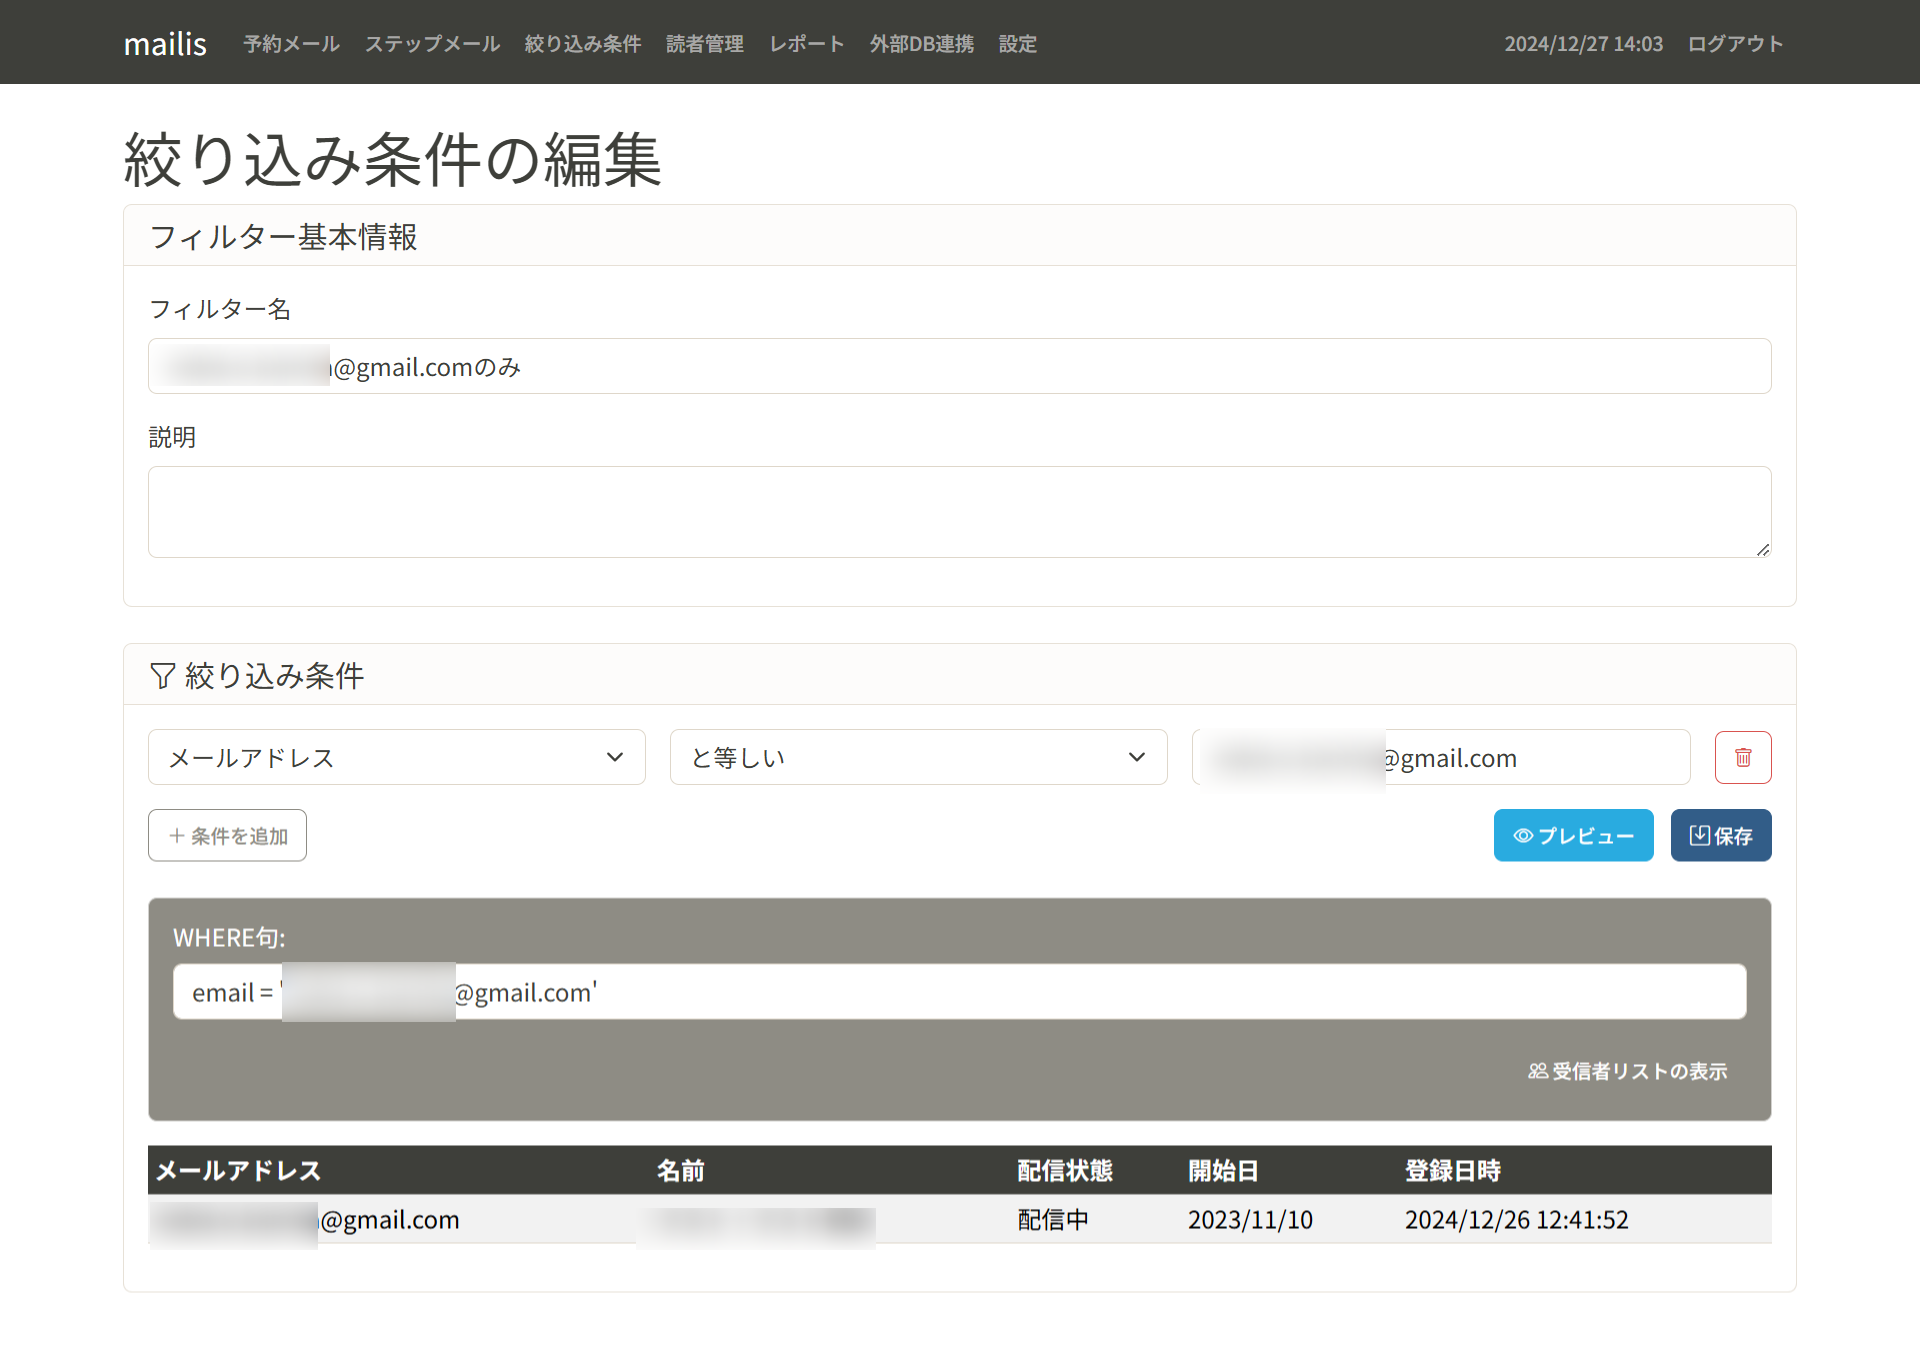
Task: Open the メールアドレス field dropdown
Action: click(x=396, y=757)
